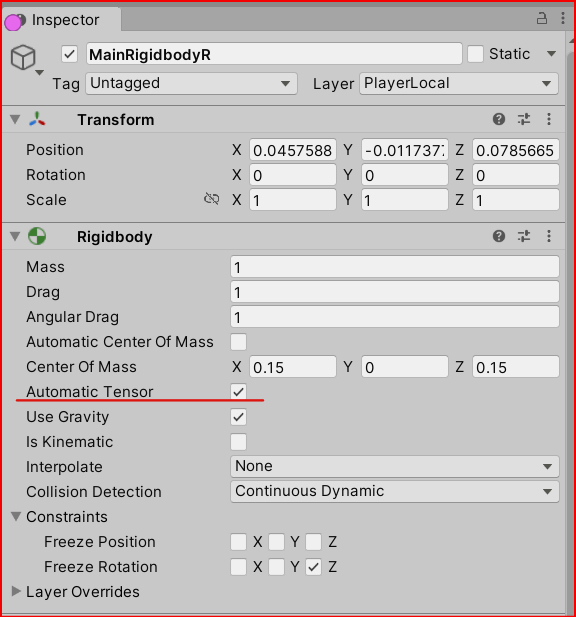Click the Position Y field
The image size is (576, 617).
pyautogui.click(x=405, y=150)
